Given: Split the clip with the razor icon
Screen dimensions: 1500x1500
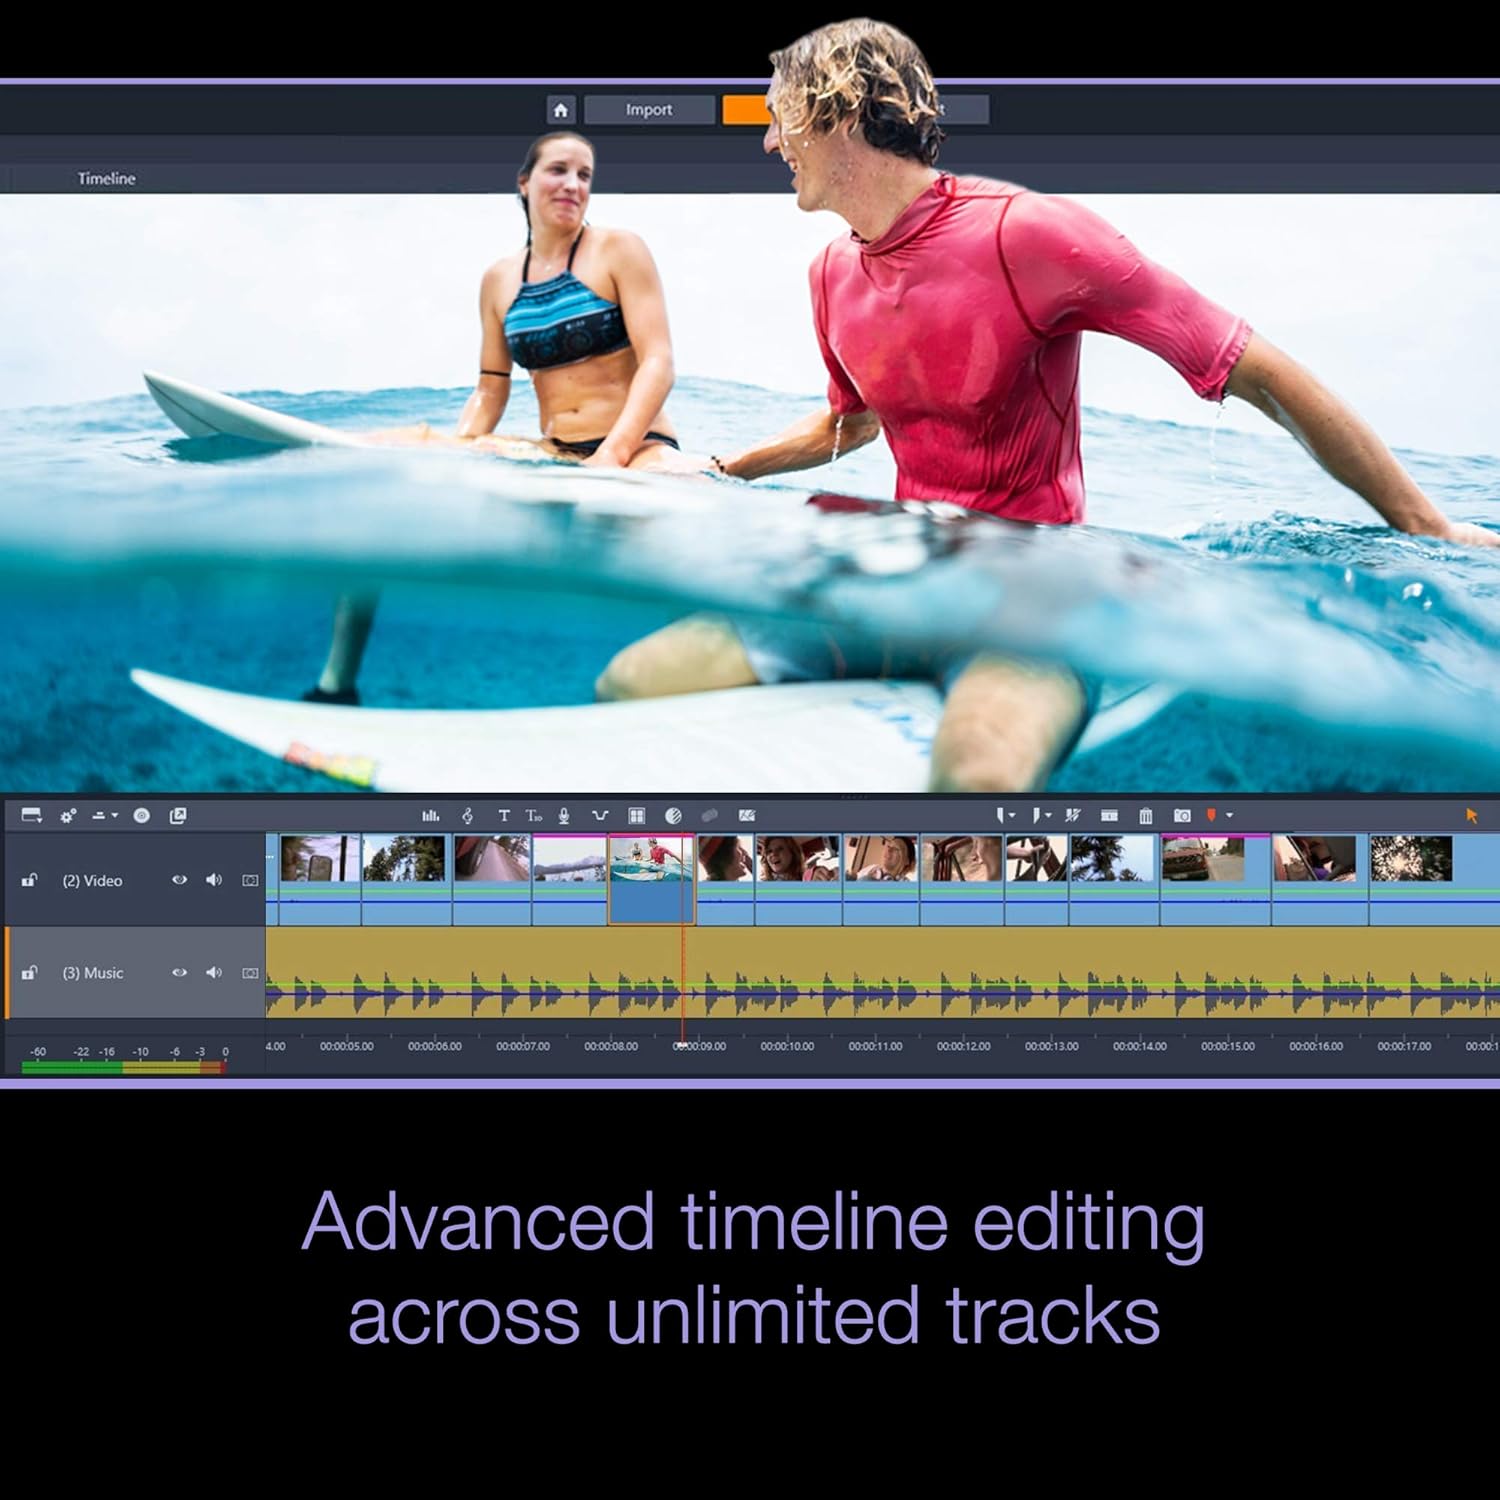Looking at the screenshot, I should [1109, 816].
